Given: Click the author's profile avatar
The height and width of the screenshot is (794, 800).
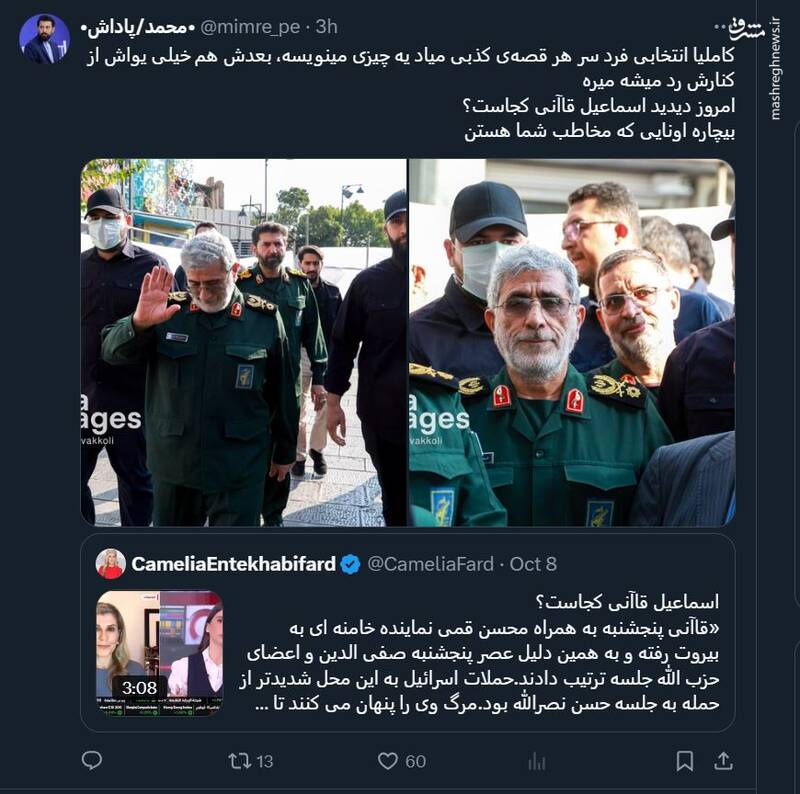Looking at the screenshot, I should (x=44, y=39).
